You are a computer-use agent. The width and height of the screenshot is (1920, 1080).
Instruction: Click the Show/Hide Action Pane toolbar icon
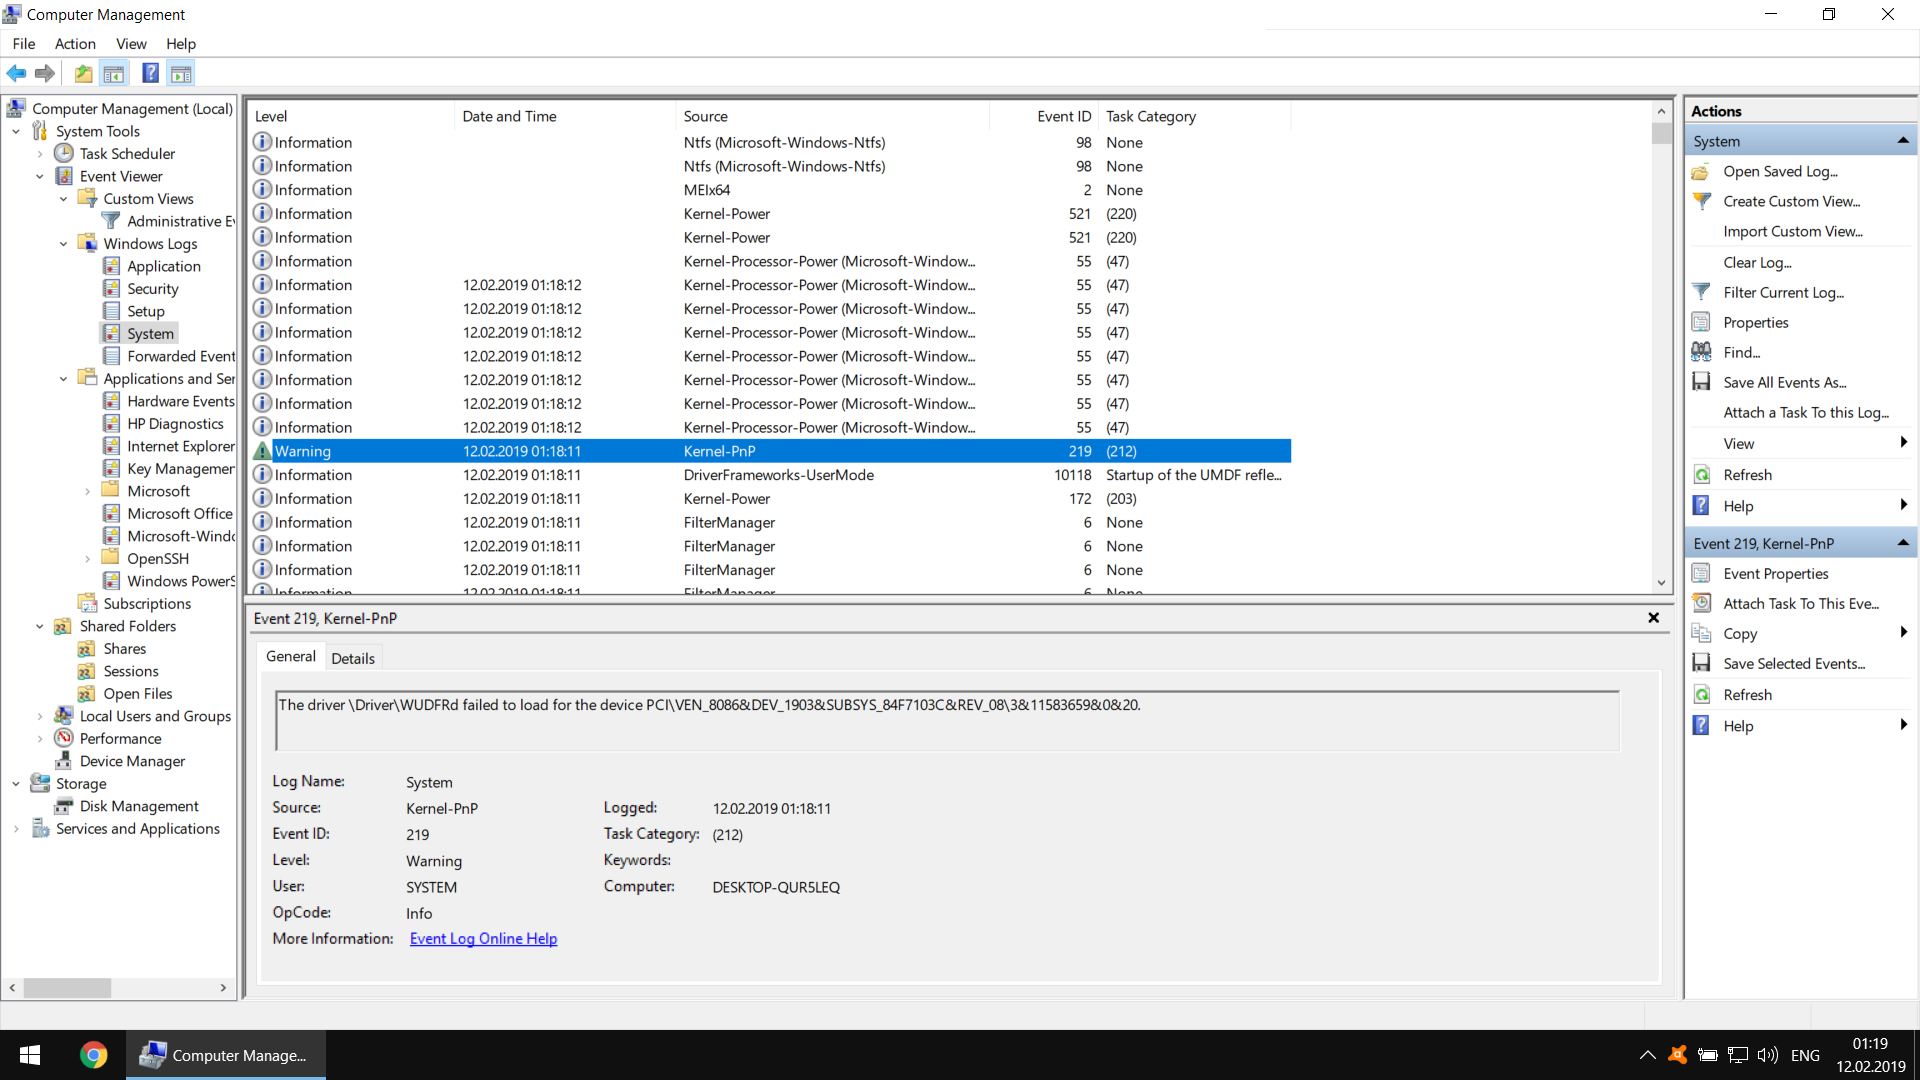[181, 73]
